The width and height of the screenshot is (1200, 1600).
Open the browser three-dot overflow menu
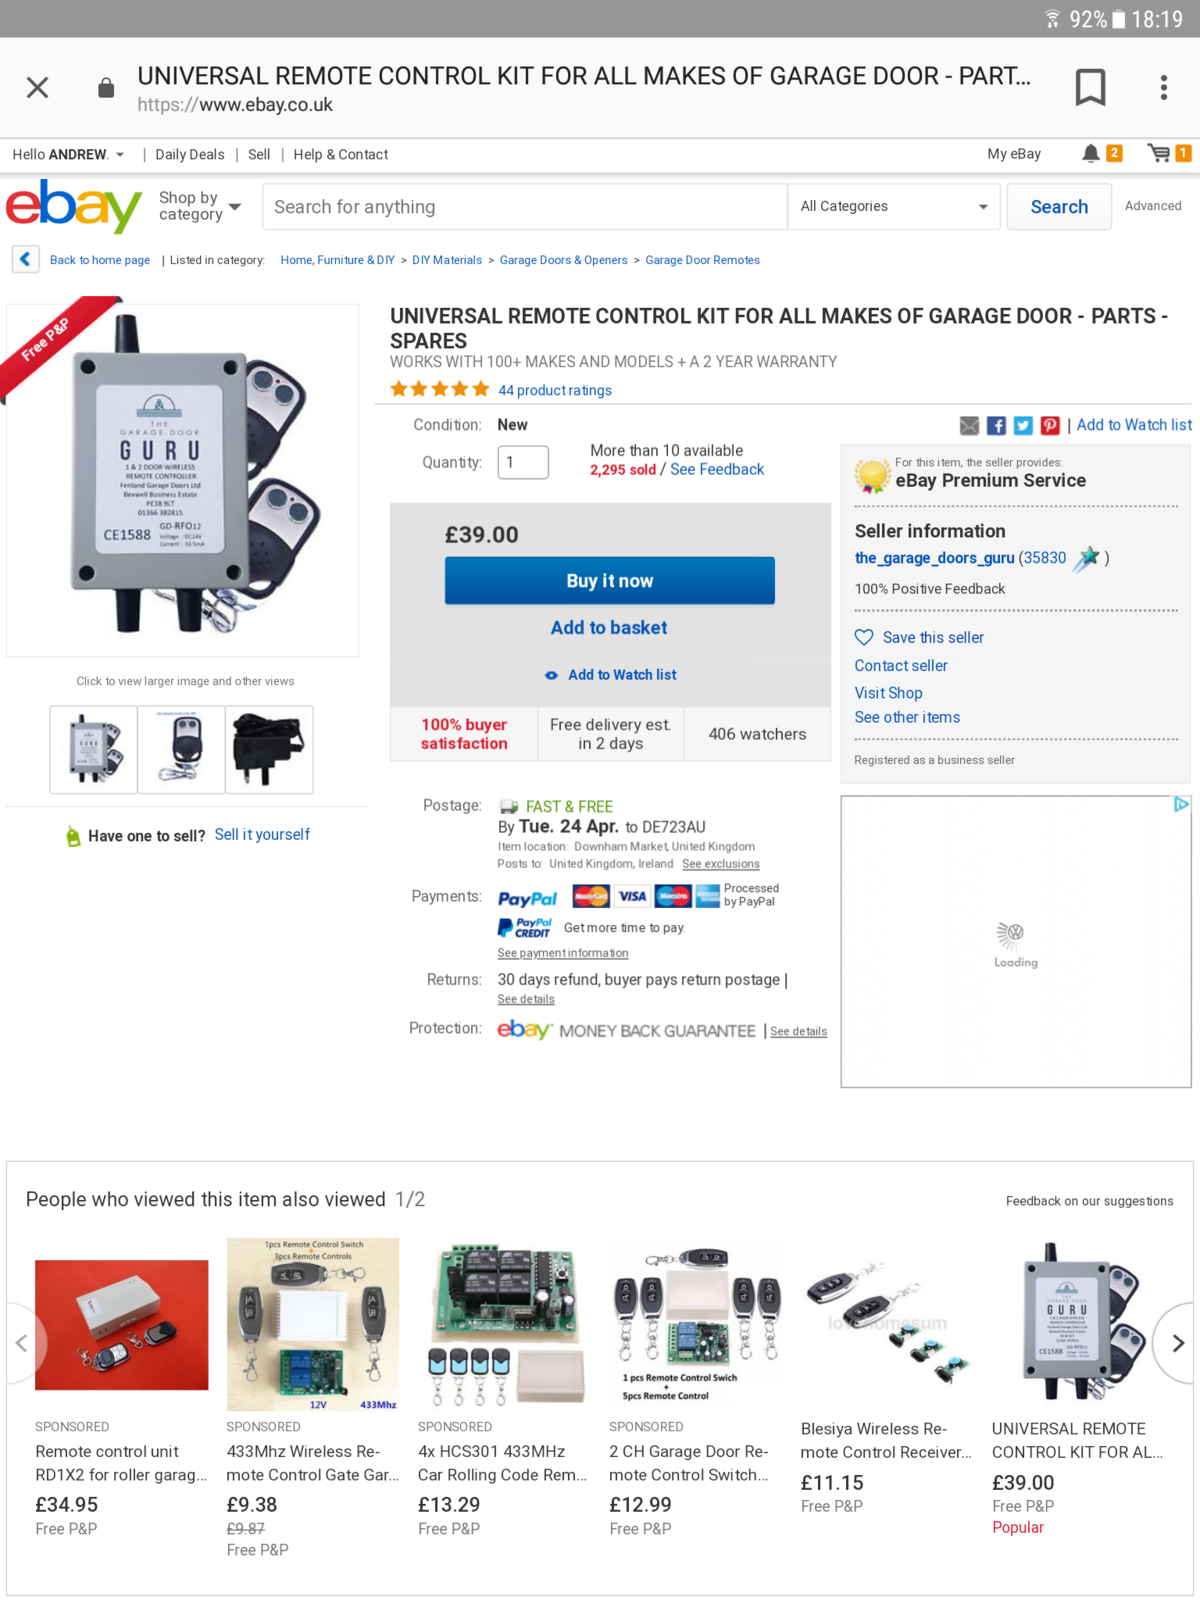[1164, 87]
